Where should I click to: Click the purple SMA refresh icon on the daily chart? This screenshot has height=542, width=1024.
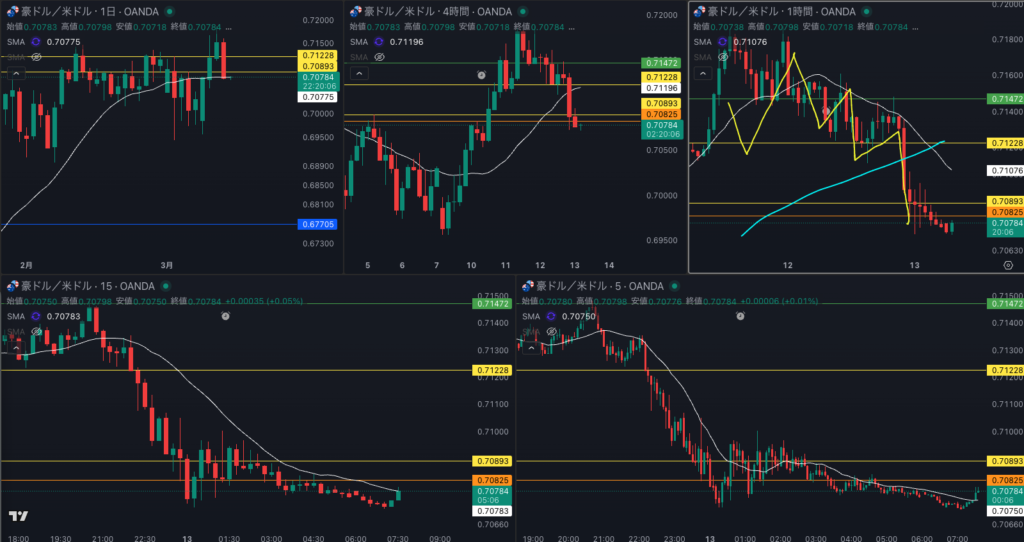coord(37,42)
